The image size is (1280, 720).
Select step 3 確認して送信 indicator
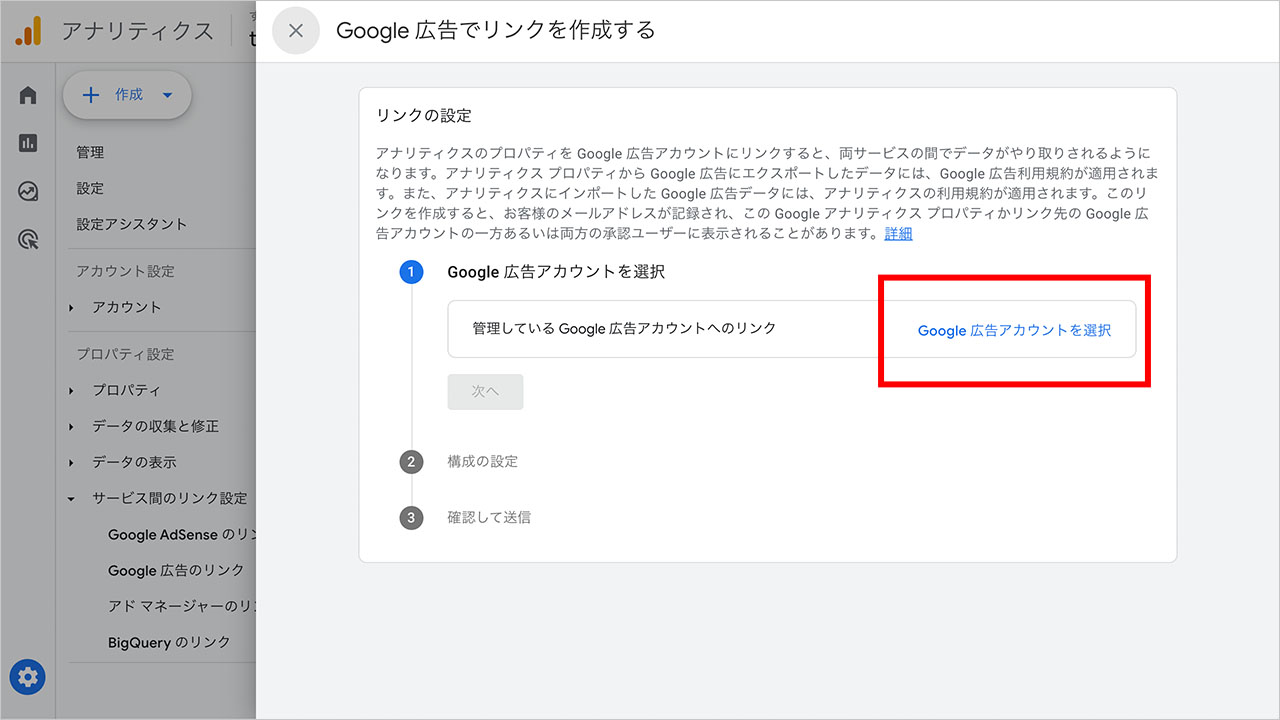411,518
